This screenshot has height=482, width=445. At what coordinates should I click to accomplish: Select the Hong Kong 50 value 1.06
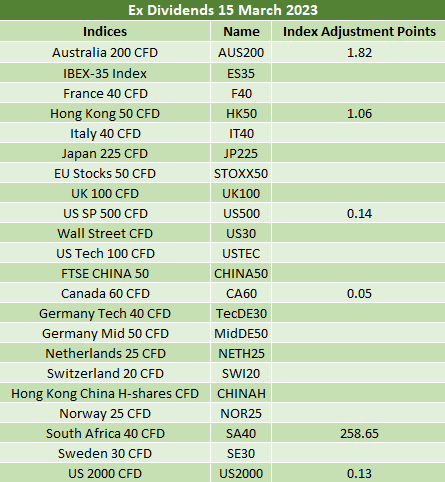359,113
